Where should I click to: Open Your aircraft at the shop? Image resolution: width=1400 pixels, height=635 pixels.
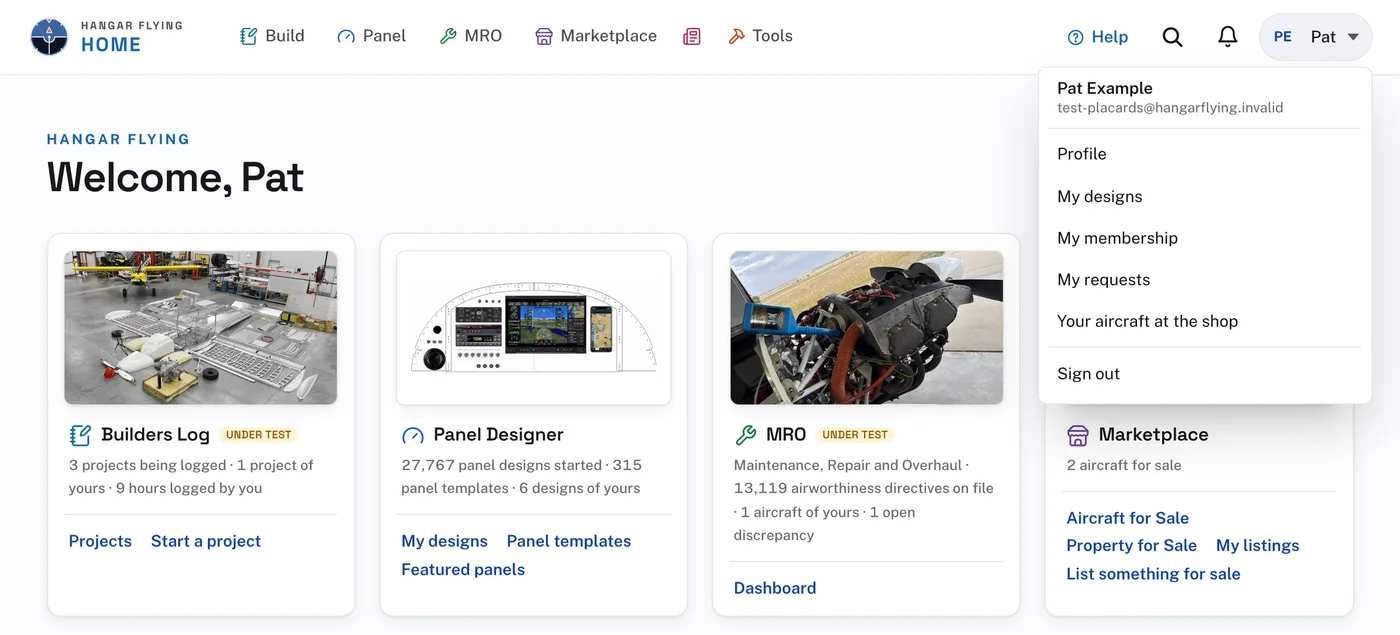(1205, 321)
